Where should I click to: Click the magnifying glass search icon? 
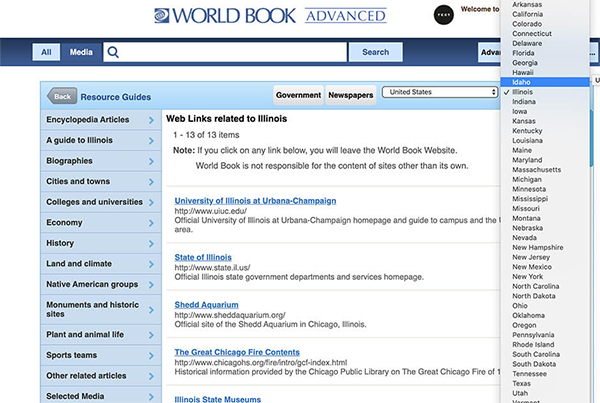point(113,52)
